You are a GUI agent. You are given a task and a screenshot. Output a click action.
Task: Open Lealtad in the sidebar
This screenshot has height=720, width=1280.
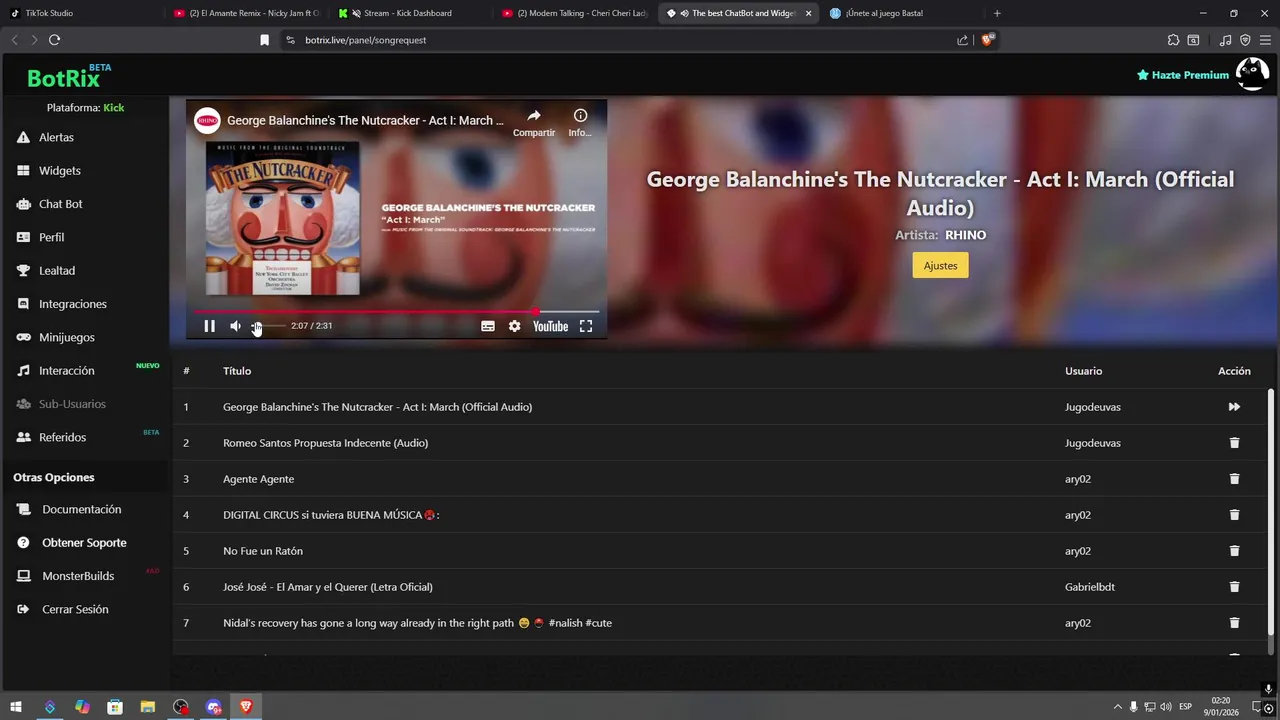tap(57, 271)
